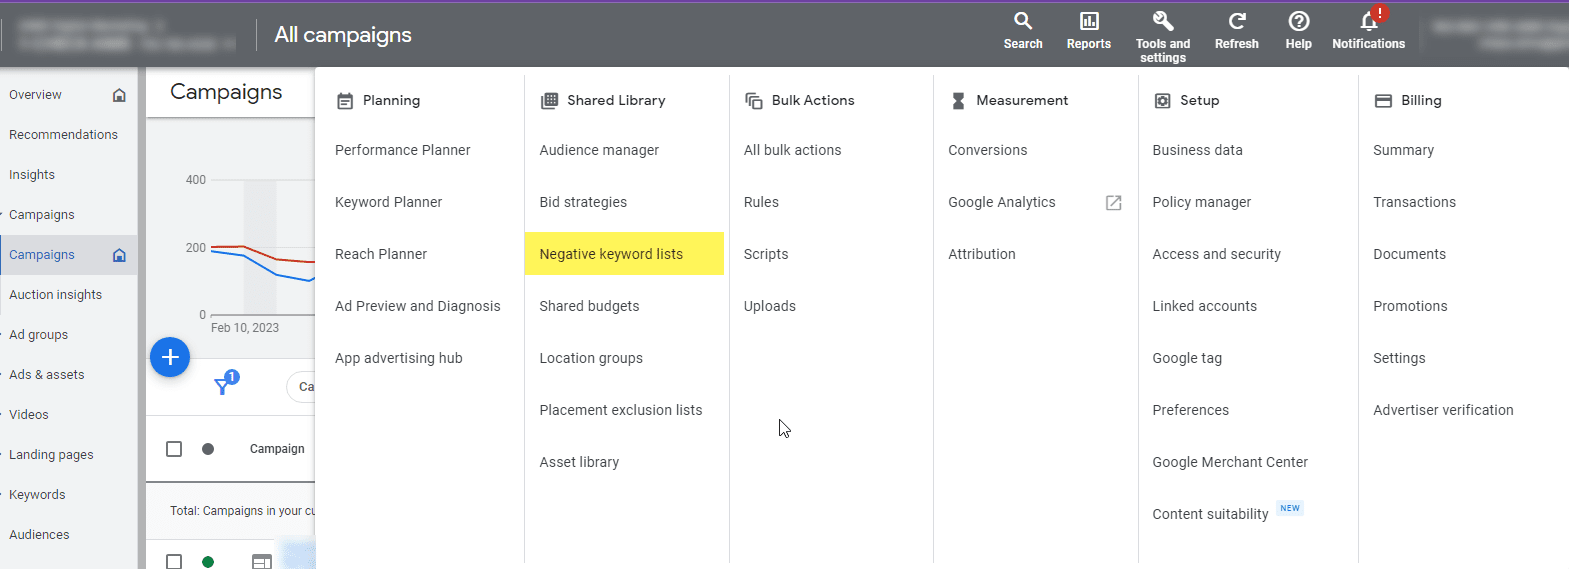Viewport: 1569px width, 569px height.
Task: Open Billing Summary
Action: point(1403,150)
